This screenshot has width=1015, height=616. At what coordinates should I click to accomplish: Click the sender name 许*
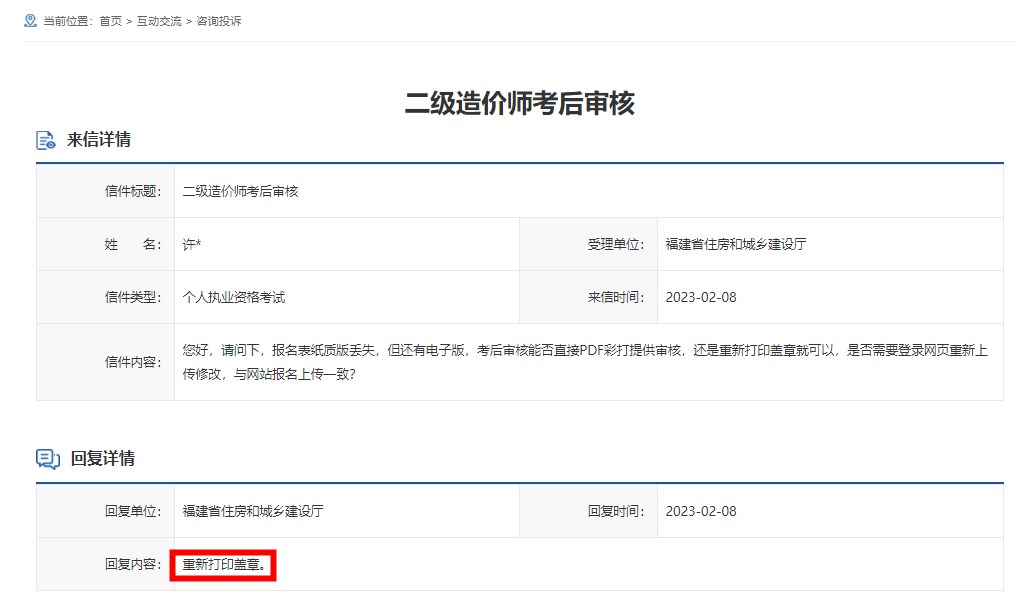(192, 244)
